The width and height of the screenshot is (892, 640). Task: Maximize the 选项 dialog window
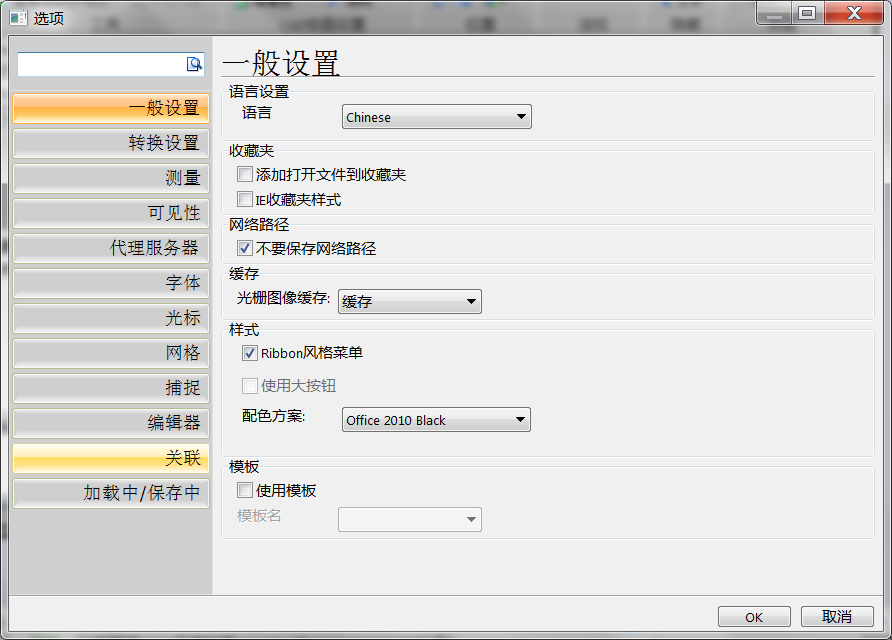coord(806,13)
